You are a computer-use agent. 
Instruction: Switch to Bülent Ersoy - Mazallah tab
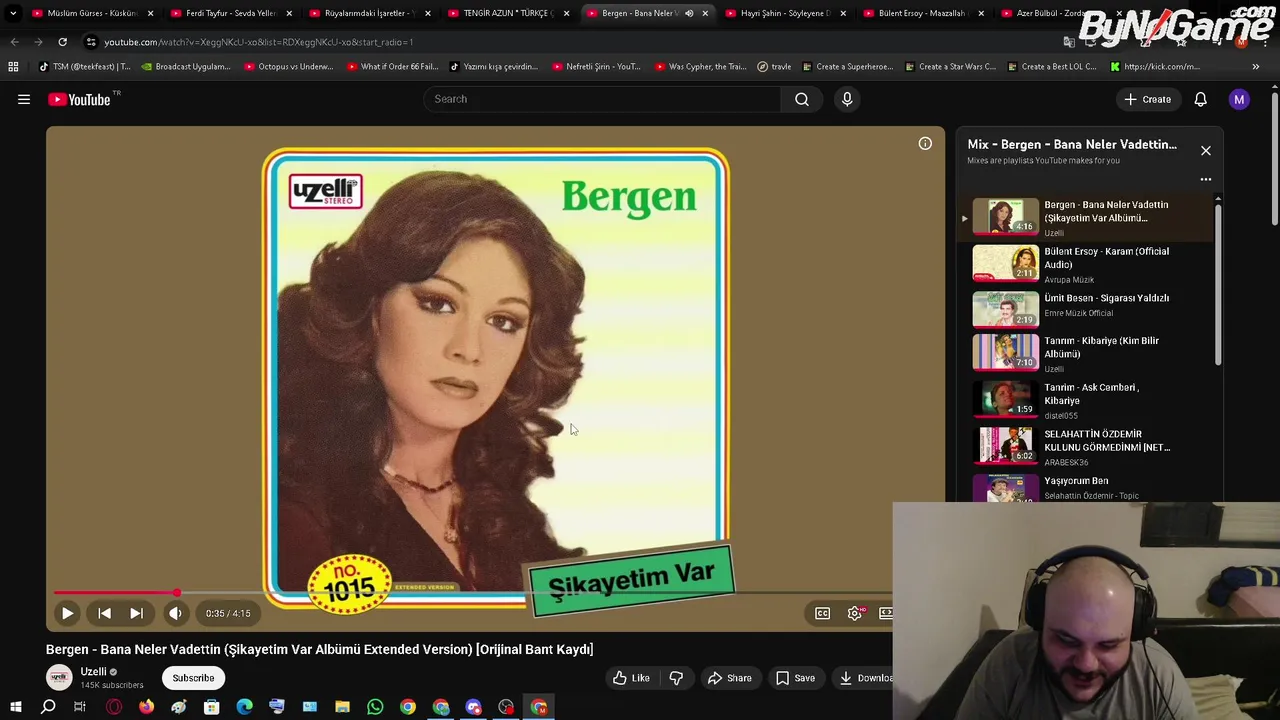click(923, 13)
